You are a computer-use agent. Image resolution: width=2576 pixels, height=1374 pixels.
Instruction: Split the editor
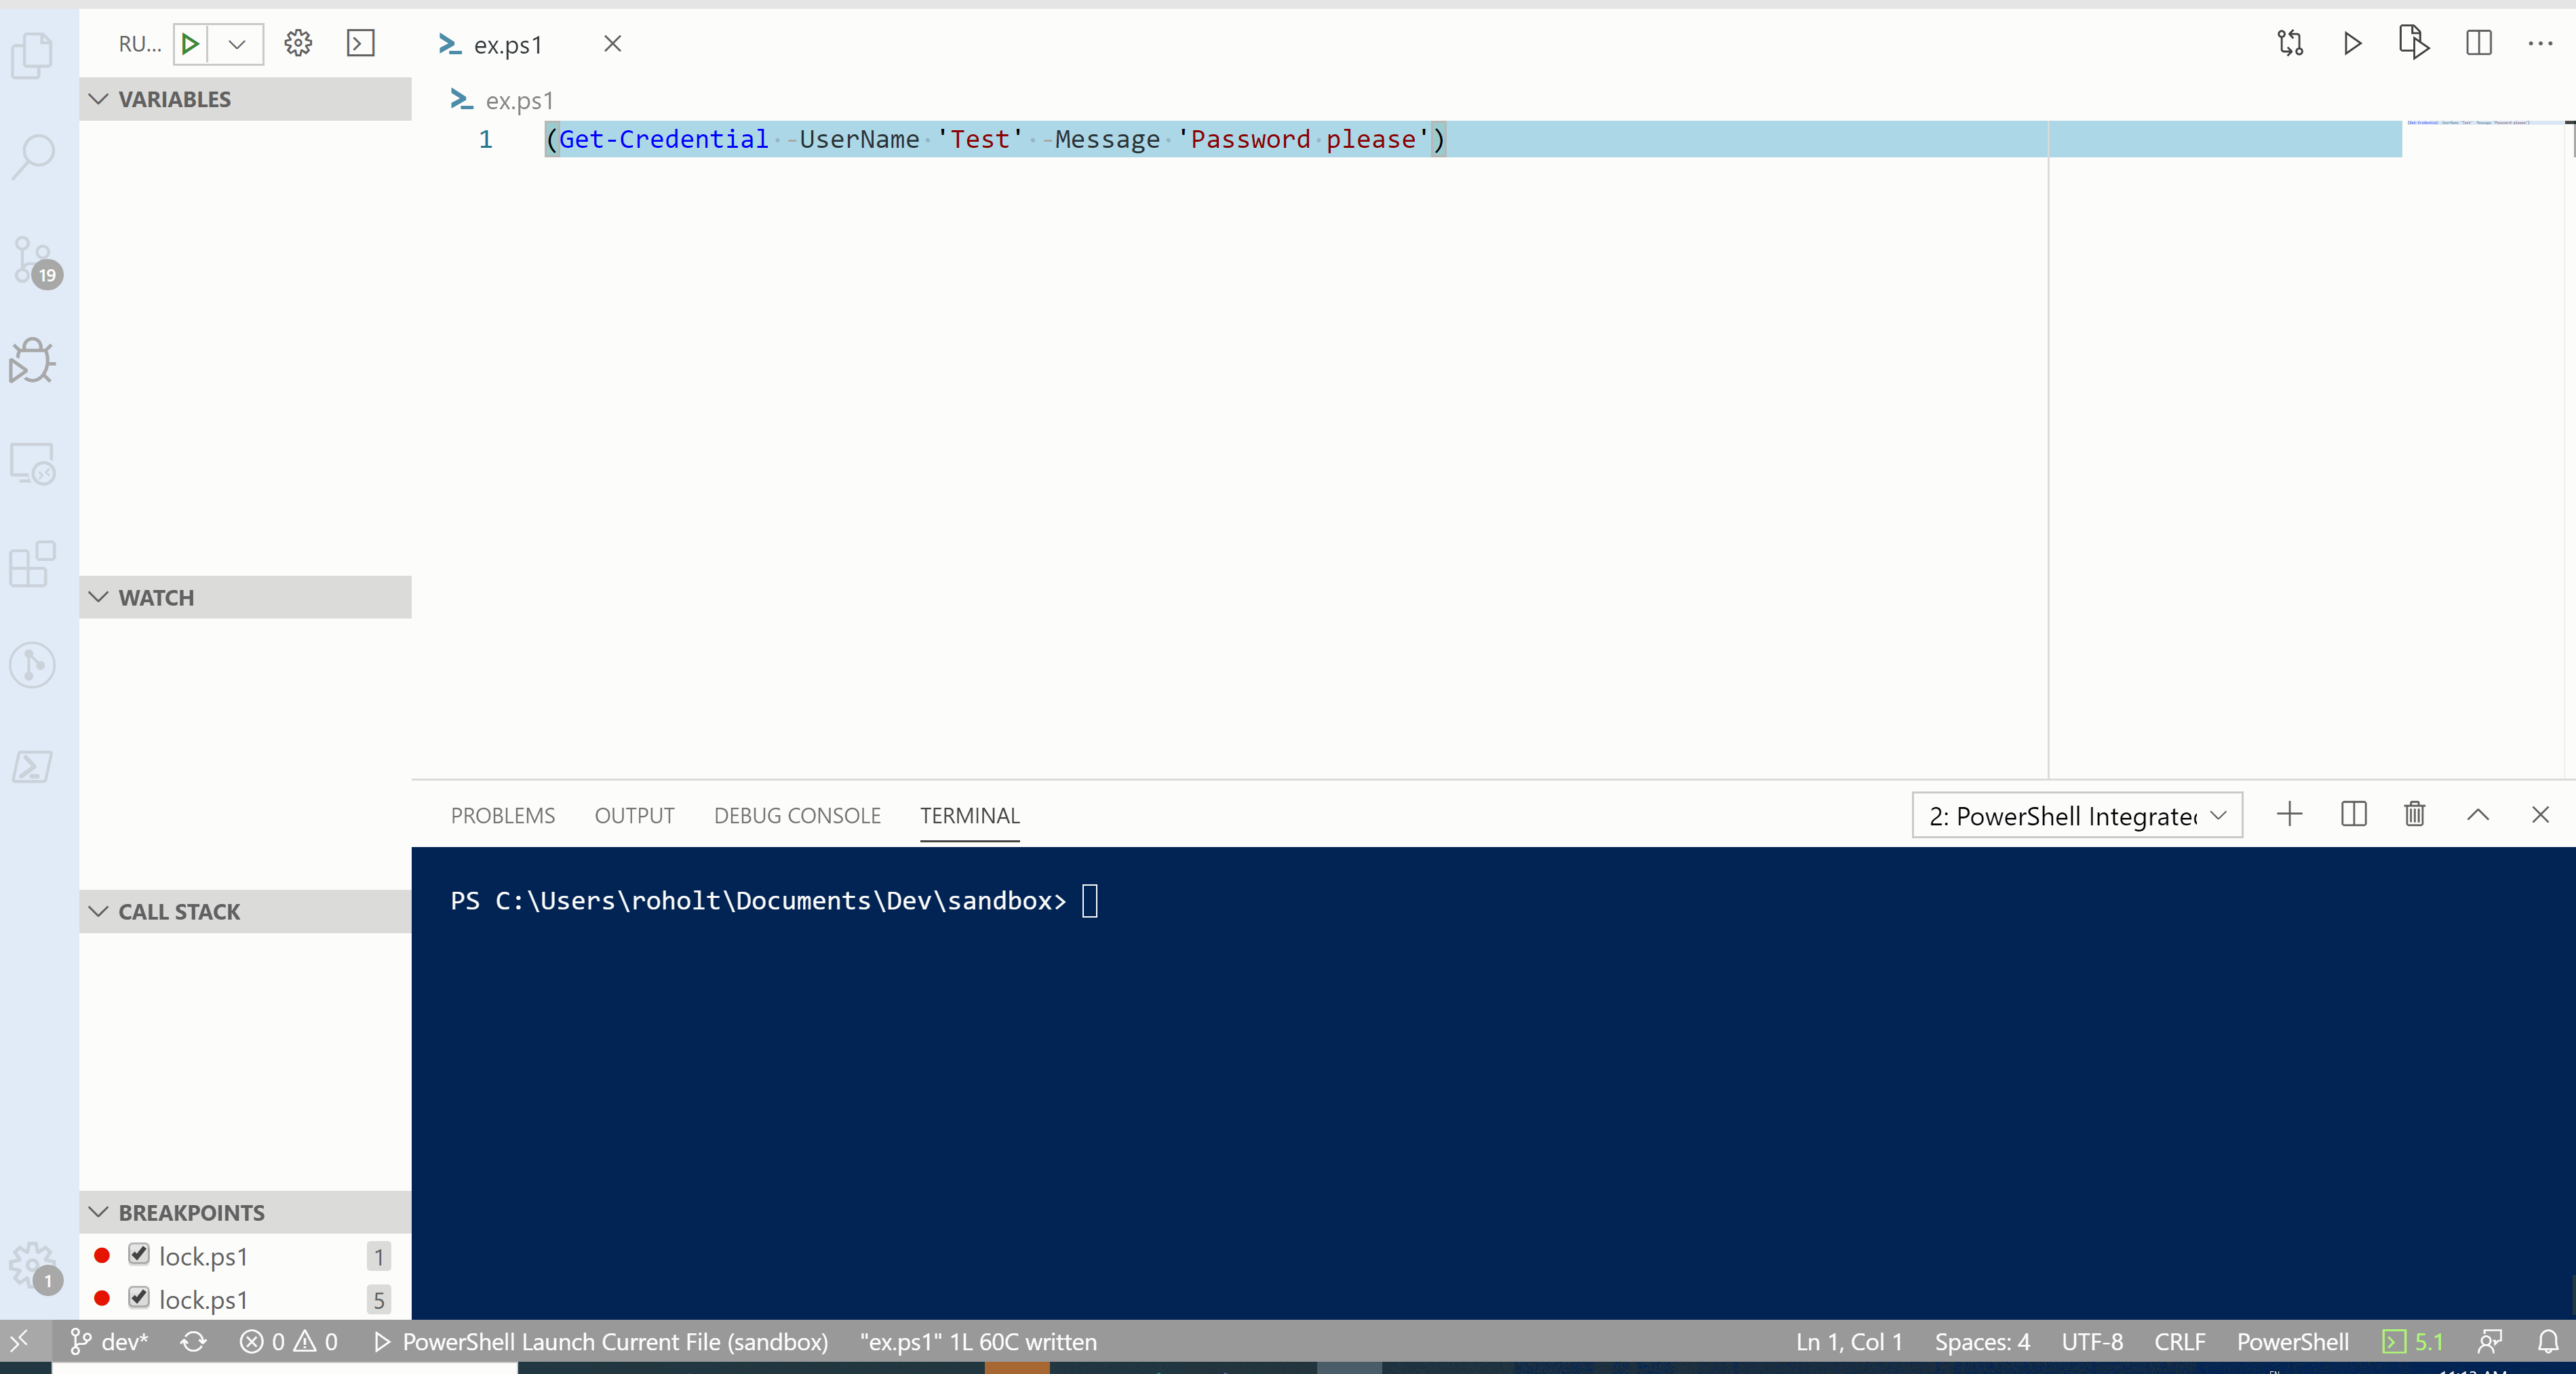[x=2479, y=44]
